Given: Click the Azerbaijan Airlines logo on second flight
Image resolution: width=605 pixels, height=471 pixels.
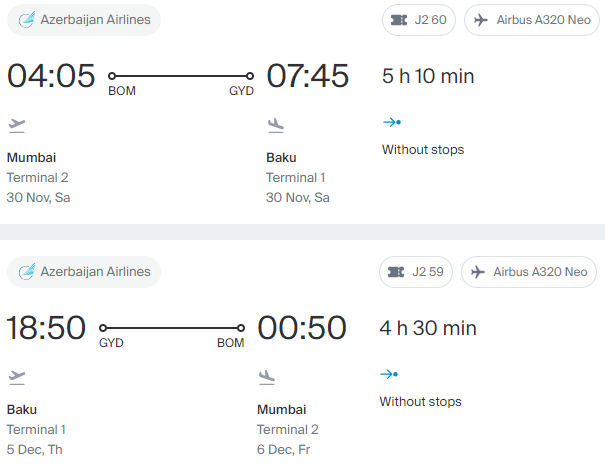Looking at the screenshot, I should click(x=27, y=272).
